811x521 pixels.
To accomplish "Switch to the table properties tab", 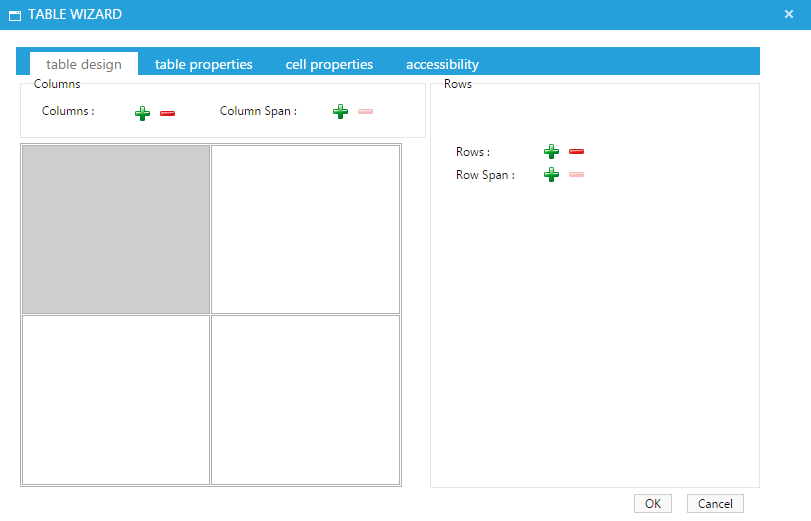I will tap(204, 64).
